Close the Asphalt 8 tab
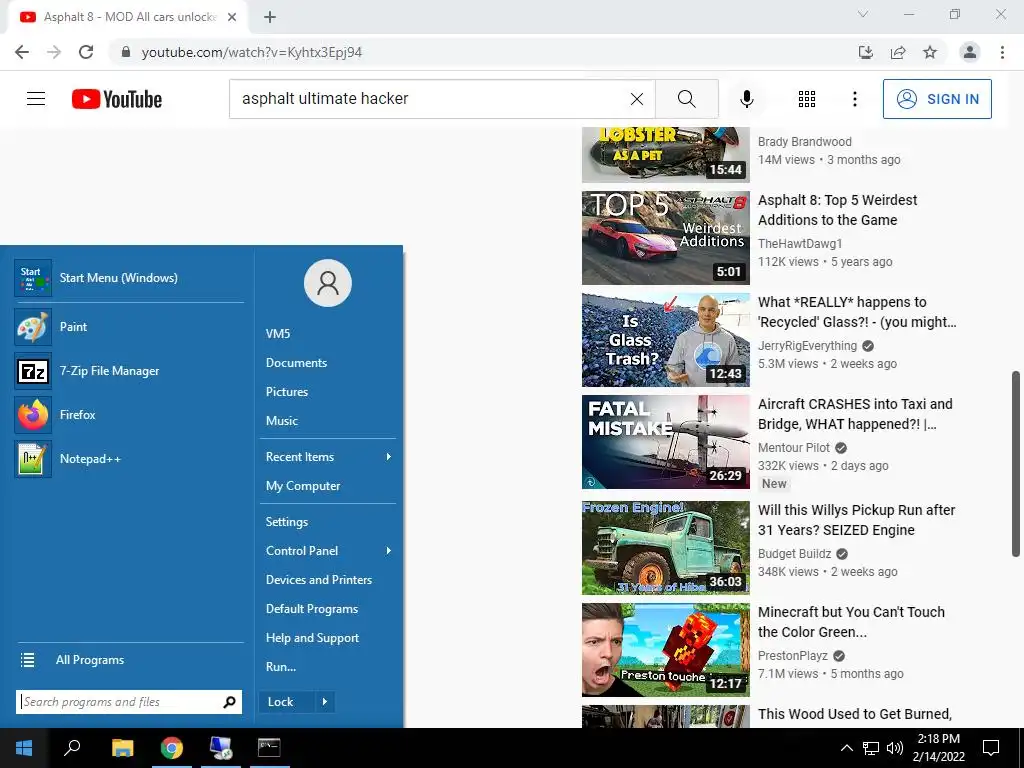Screen dimensions: 1024x768 click(232, 17)
